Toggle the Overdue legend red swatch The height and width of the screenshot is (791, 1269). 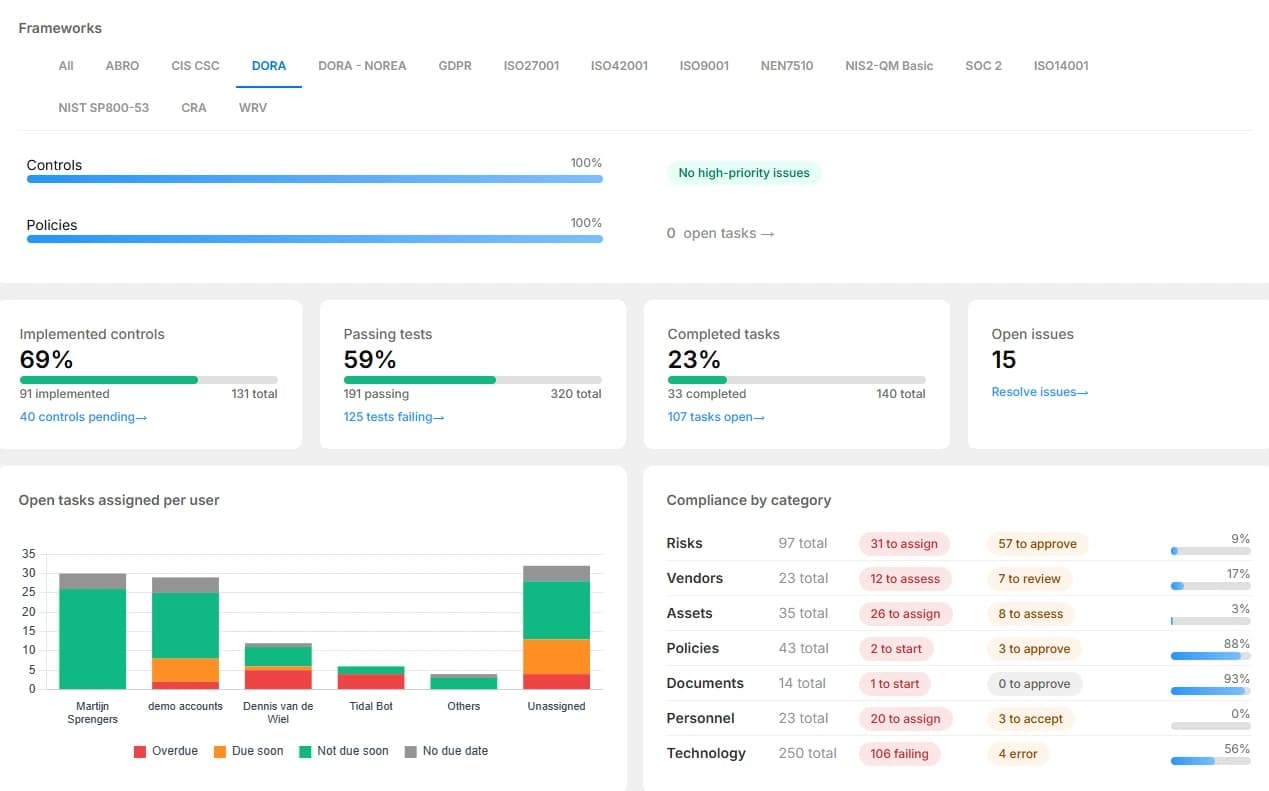(x=140, y=751)
